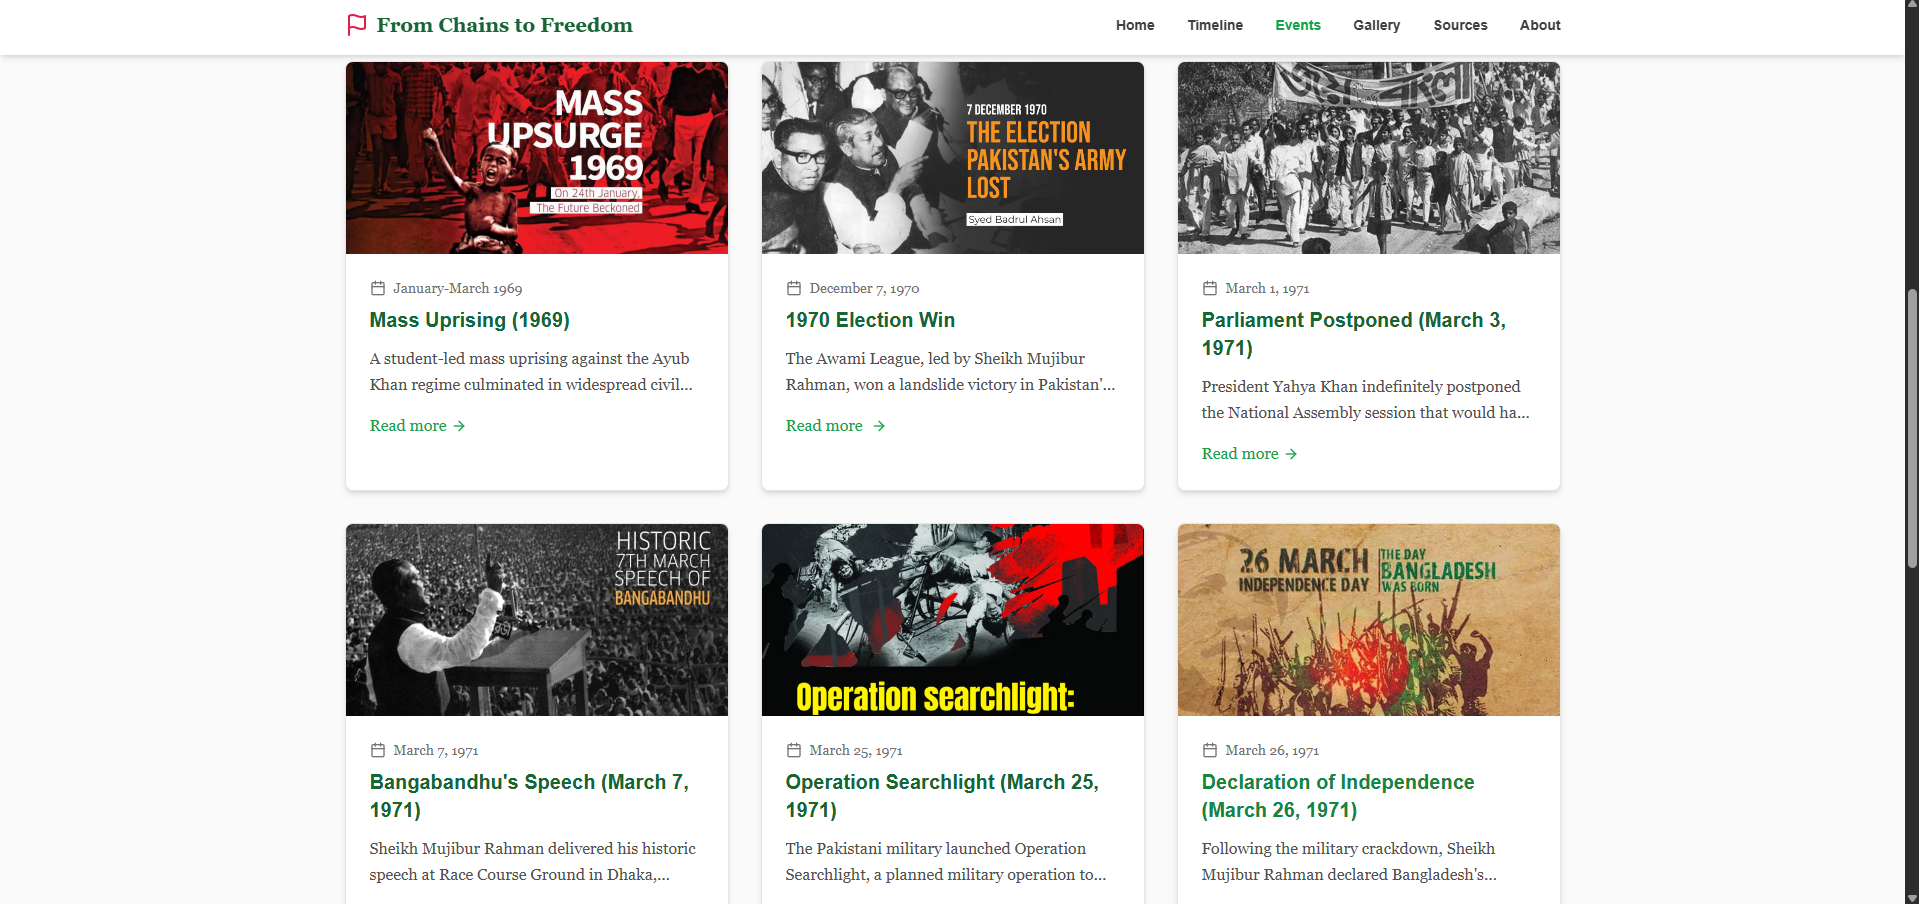Viewport: 1919px width, 904px height.
Task: Click the calendar icon beside December 7, 1970
Action: tap(794, 288)
